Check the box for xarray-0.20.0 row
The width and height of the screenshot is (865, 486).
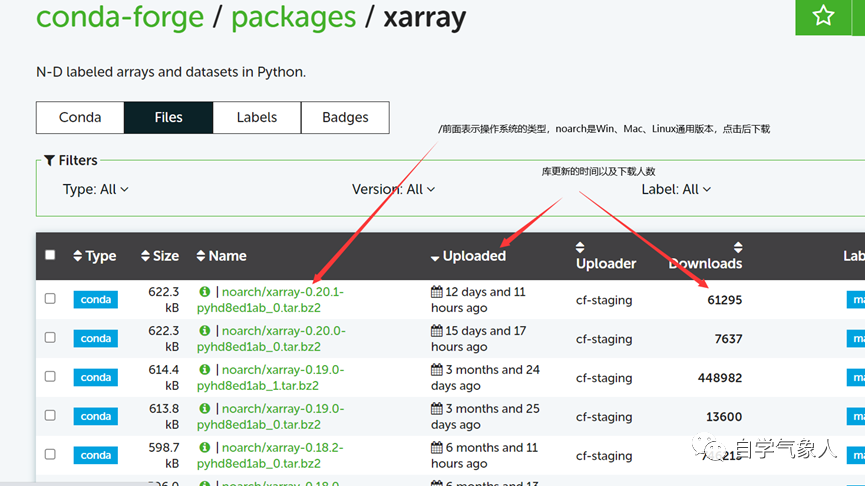point(50,337)
